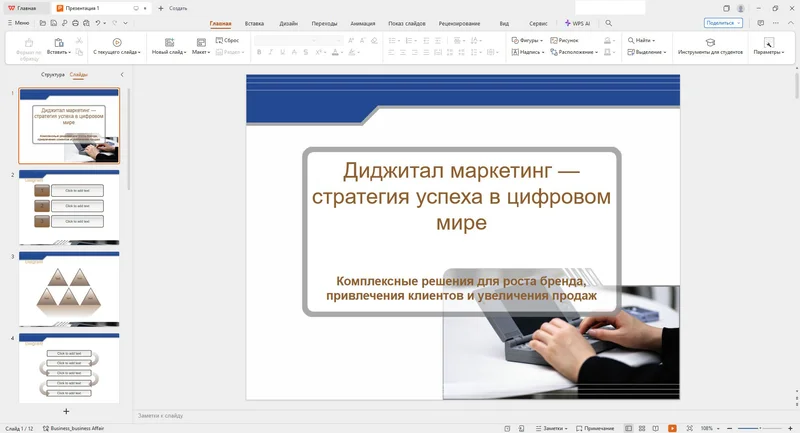This screenshot has width=800, height=433.
Task: Clear formatting with the eraser icon
Action: point(374,40)
